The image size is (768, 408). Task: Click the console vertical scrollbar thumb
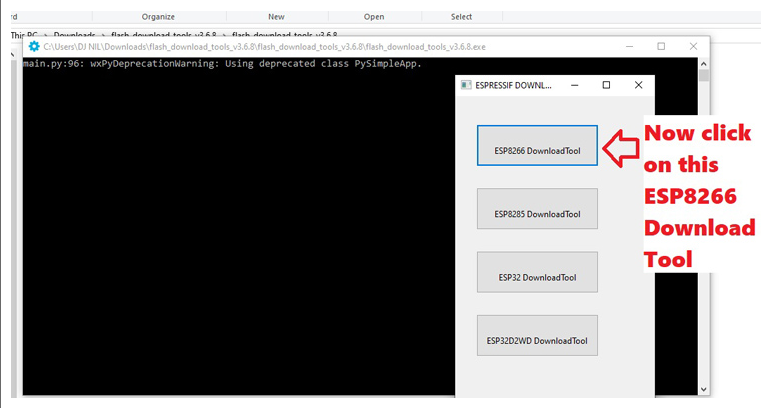[704, 75]
